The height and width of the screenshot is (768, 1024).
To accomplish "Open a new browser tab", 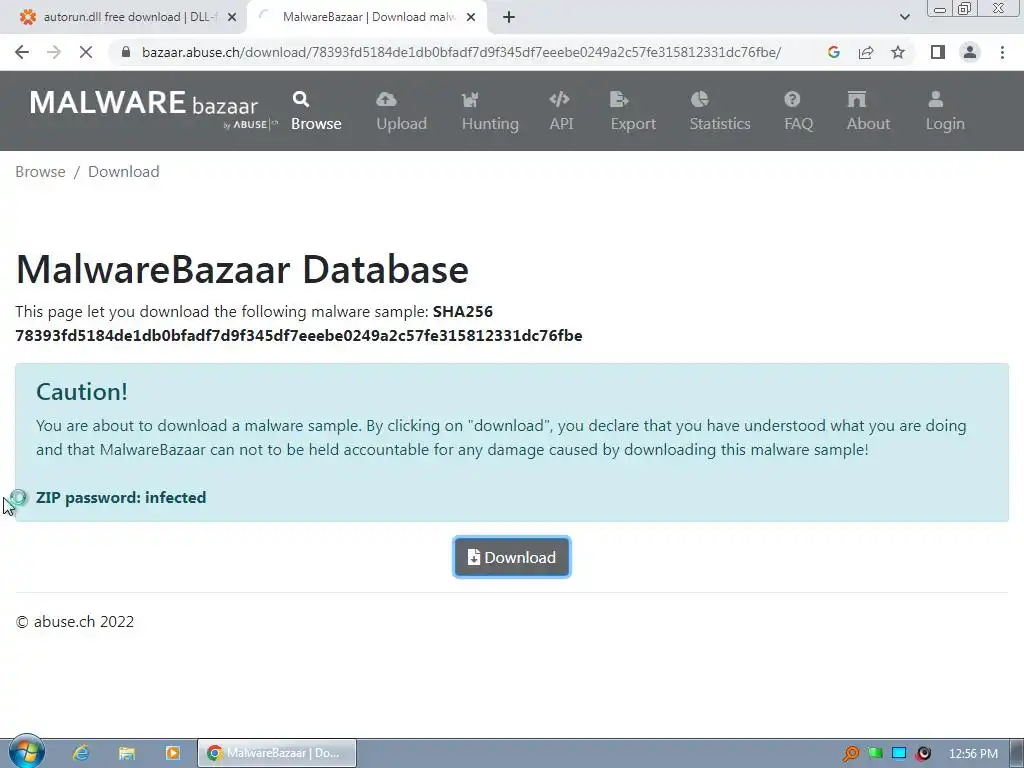I will click(509, 18).
